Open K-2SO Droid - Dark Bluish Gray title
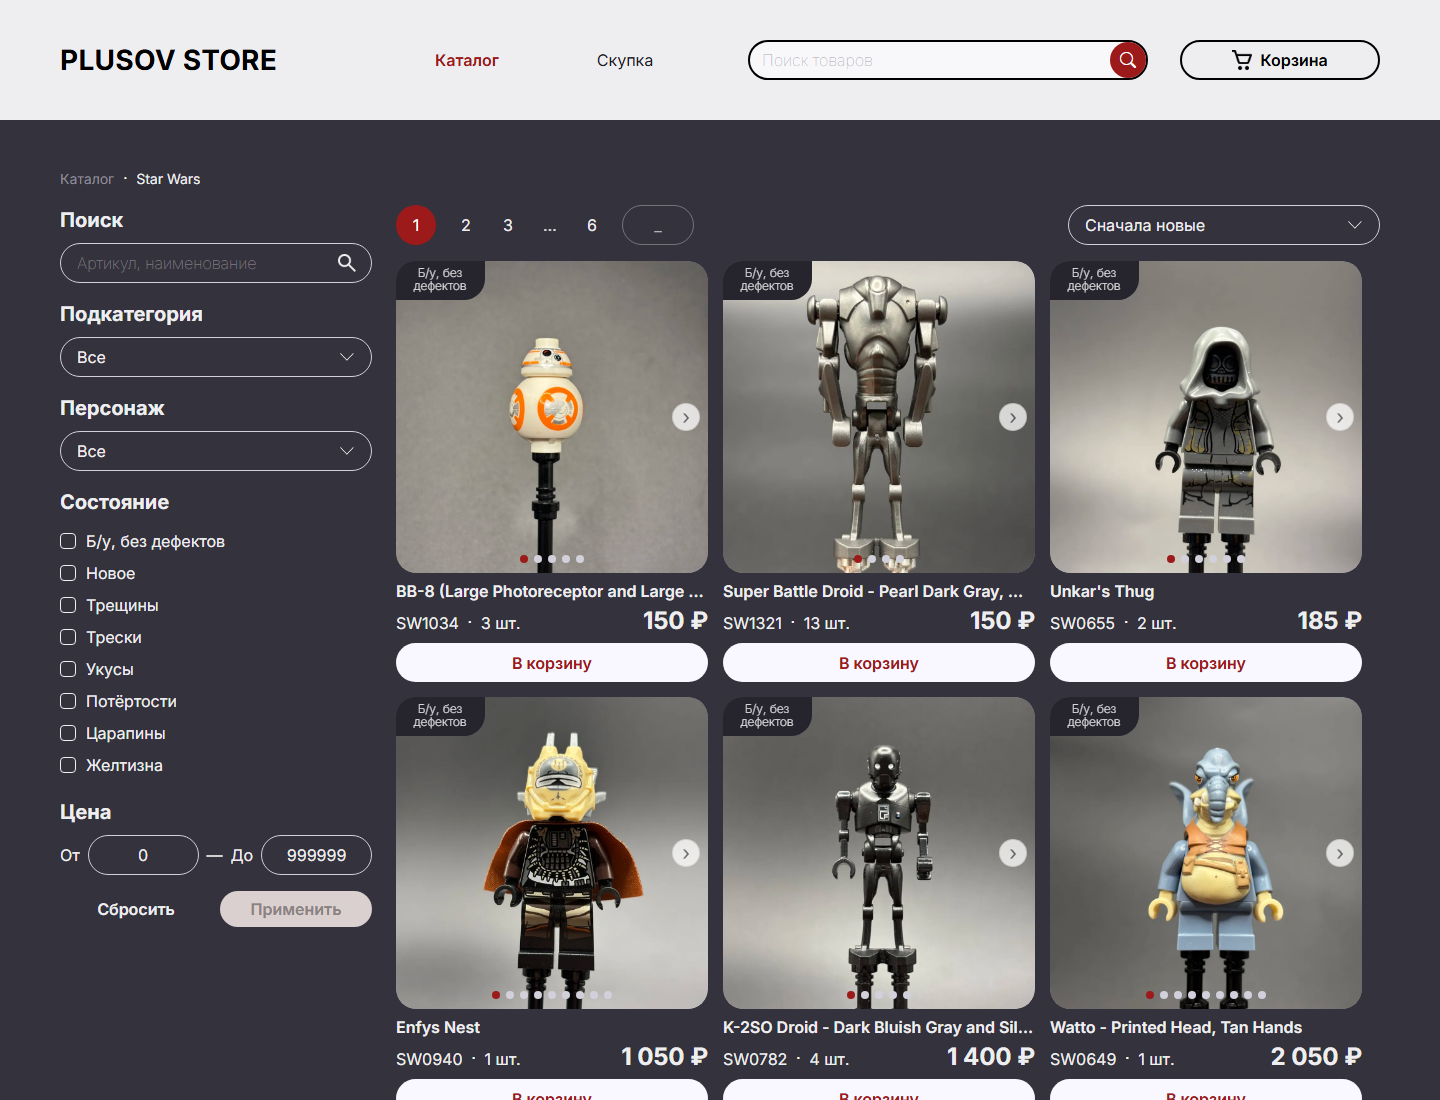Image resolution: width=1440 pixels, height=1100 pixels. pyautogui.click(x=878, y=1027)
